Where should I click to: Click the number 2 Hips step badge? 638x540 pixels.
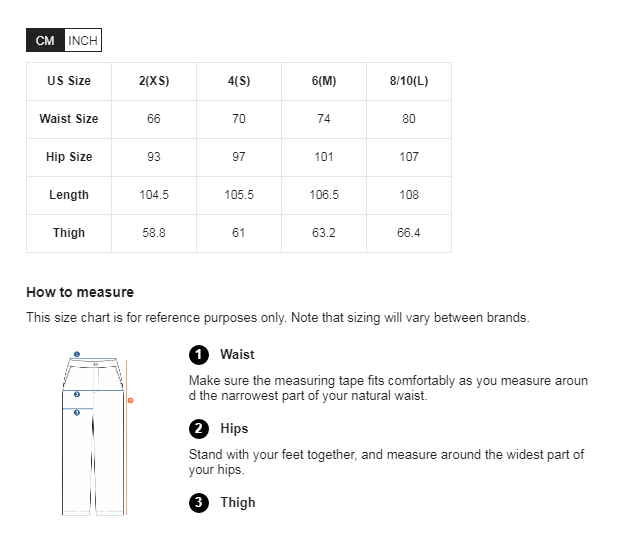click(x=199, y=429)
